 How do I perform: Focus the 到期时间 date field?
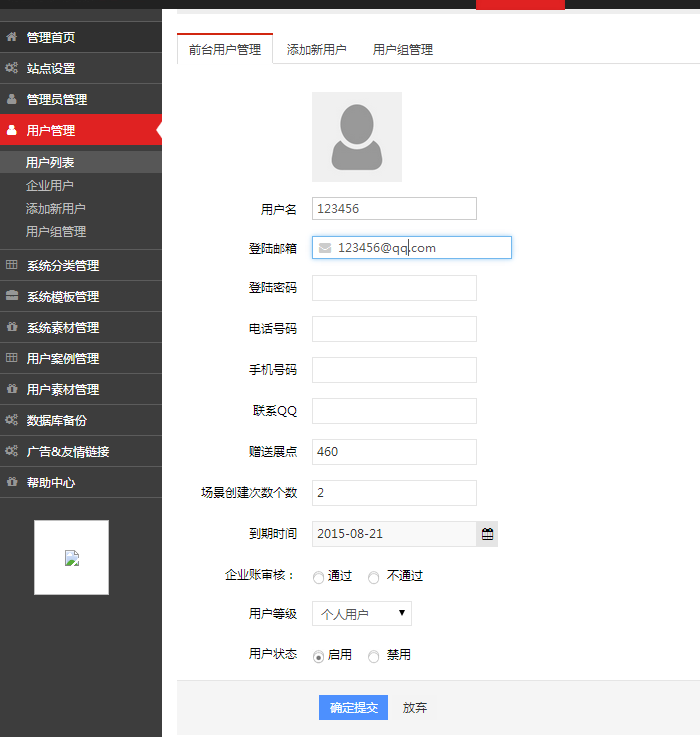[394, 534]
